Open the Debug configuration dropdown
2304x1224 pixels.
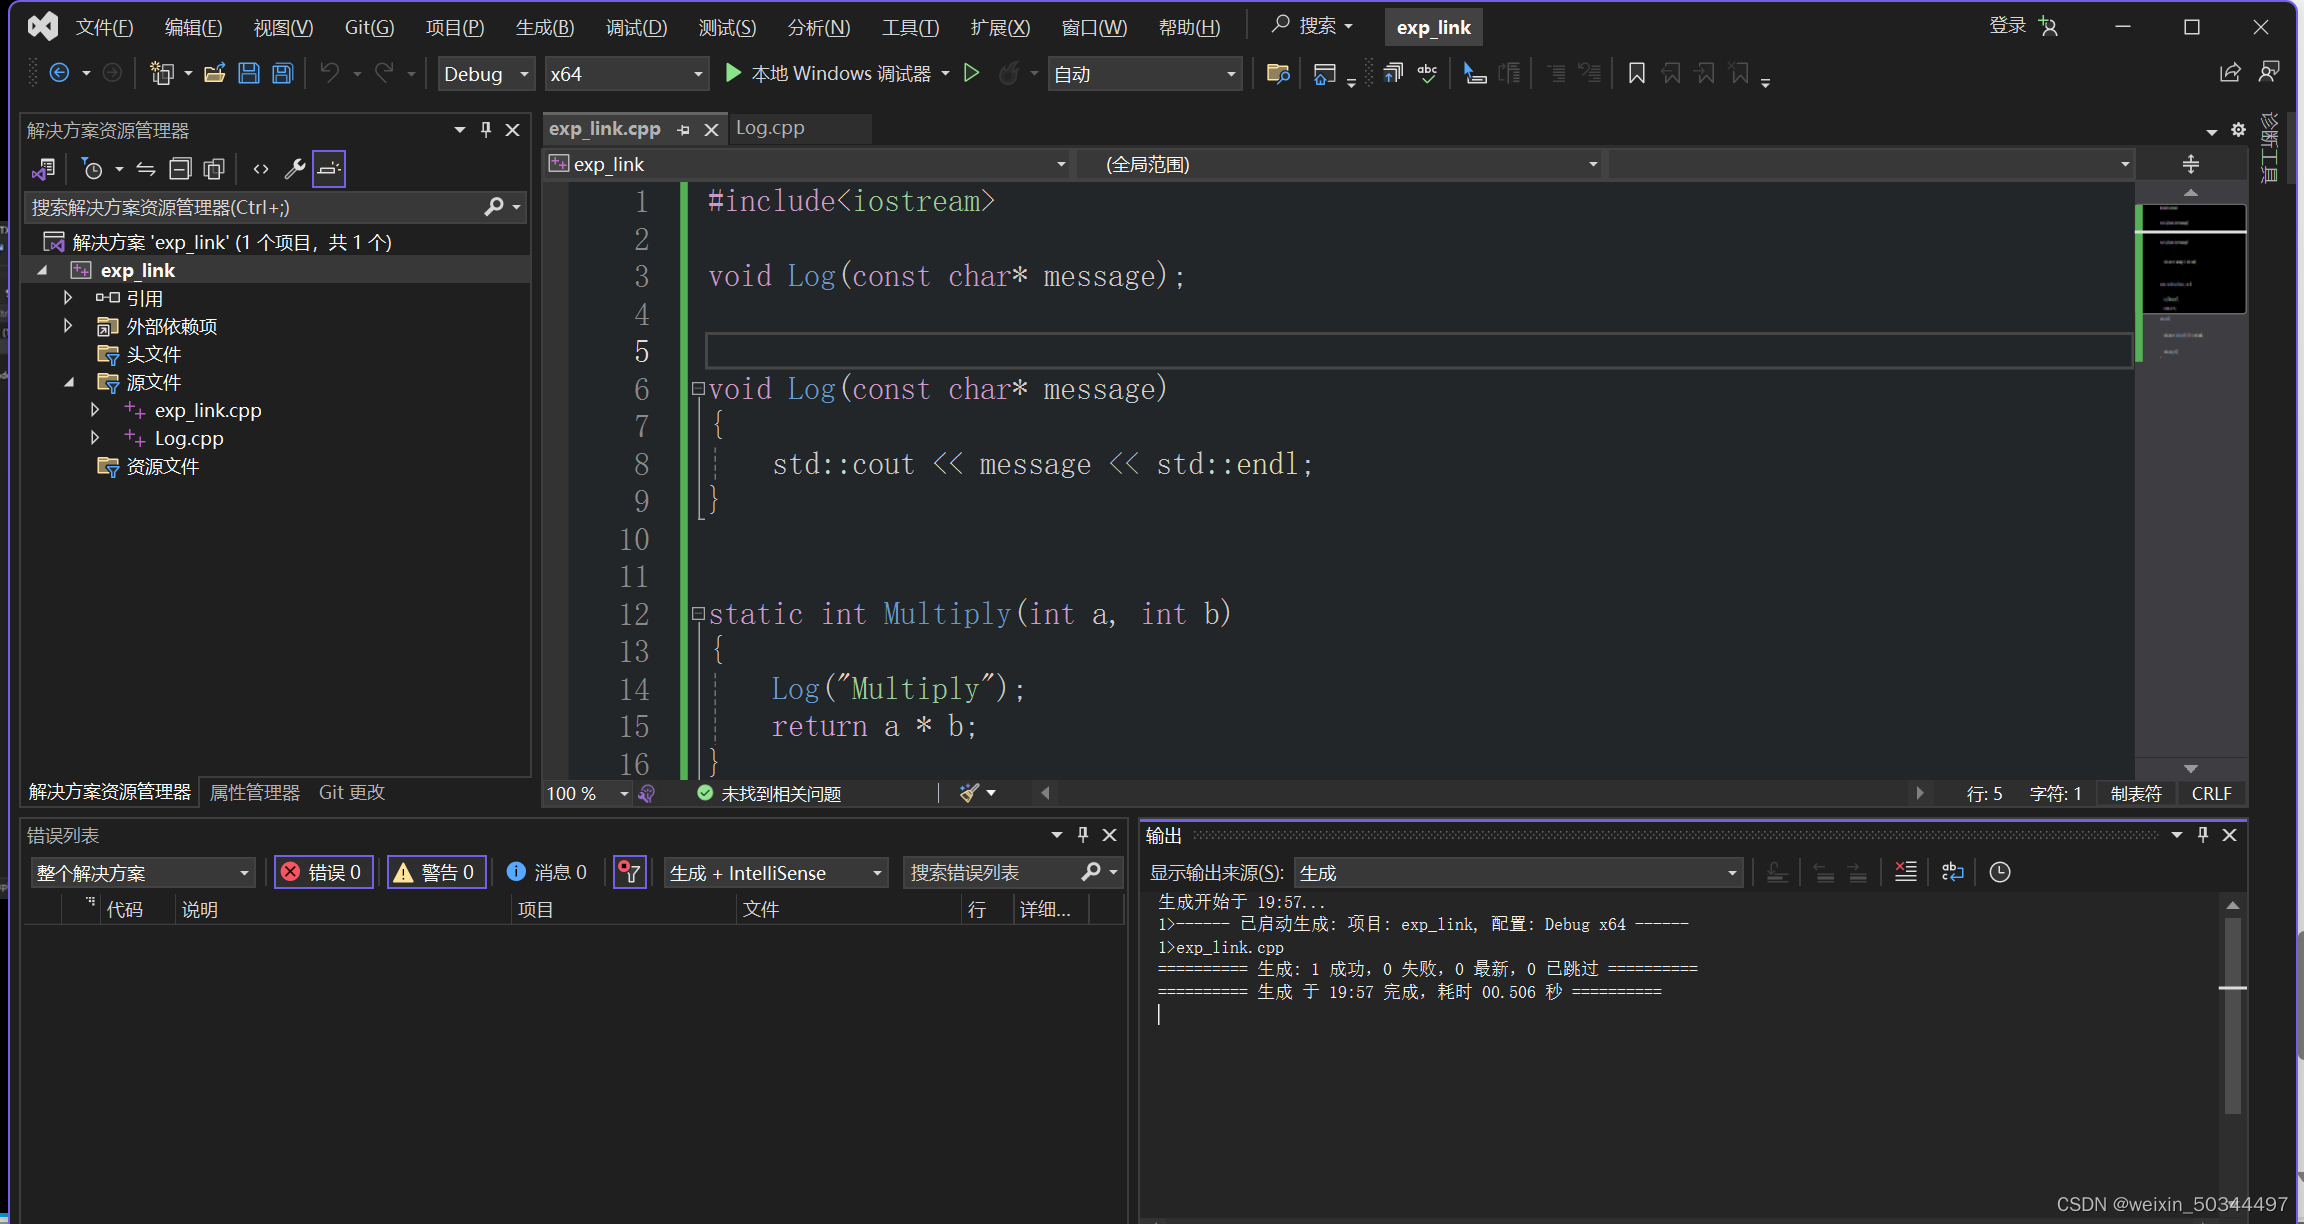486,74
